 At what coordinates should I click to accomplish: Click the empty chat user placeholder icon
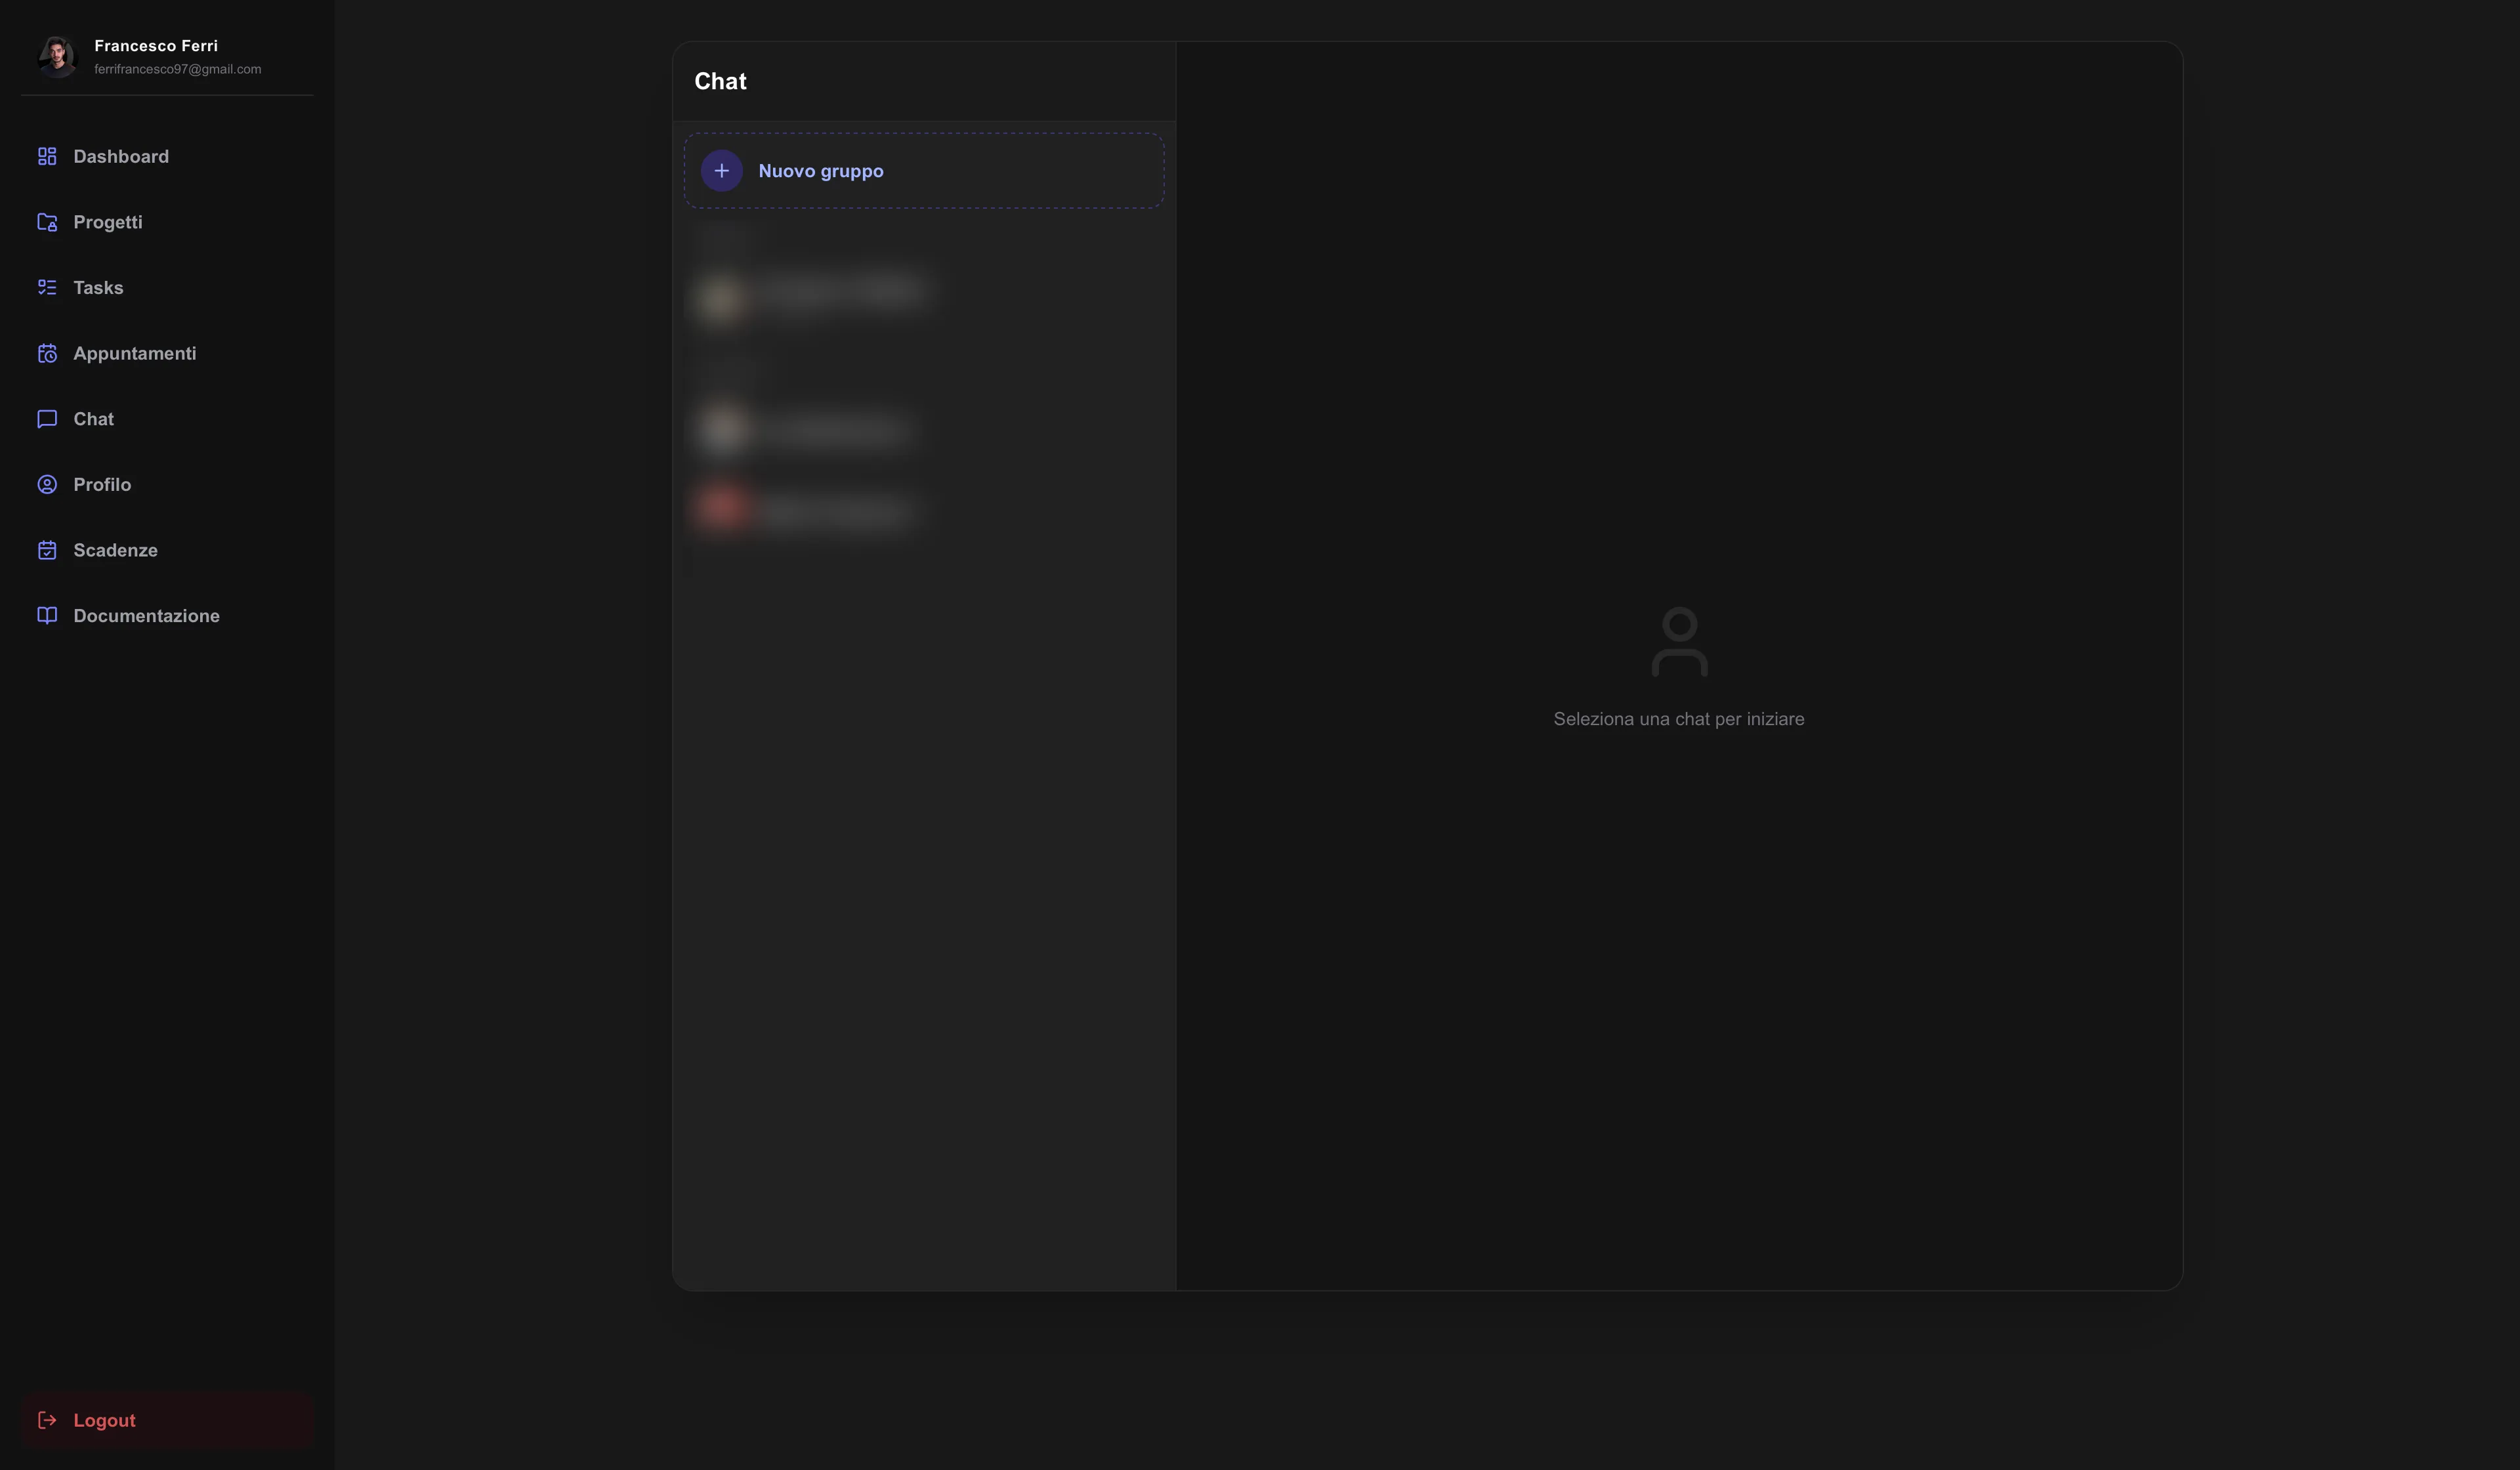pyautogui.click(x=1679, y=641)
